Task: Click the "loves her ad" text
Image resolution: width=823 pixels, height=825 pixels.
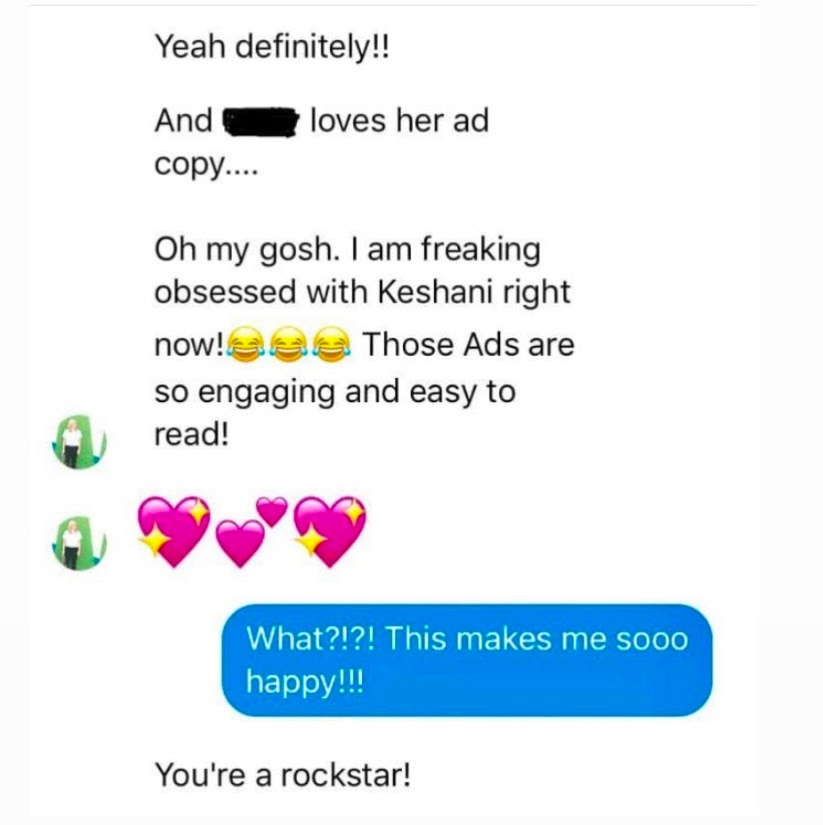Action: click(399, 120)
